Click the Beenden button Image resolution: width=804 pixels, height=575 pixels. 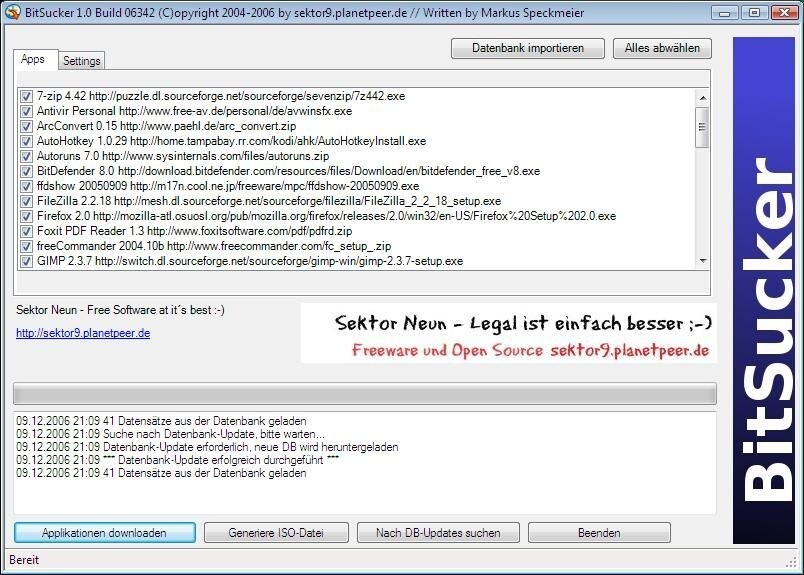[x=599, y=533]
